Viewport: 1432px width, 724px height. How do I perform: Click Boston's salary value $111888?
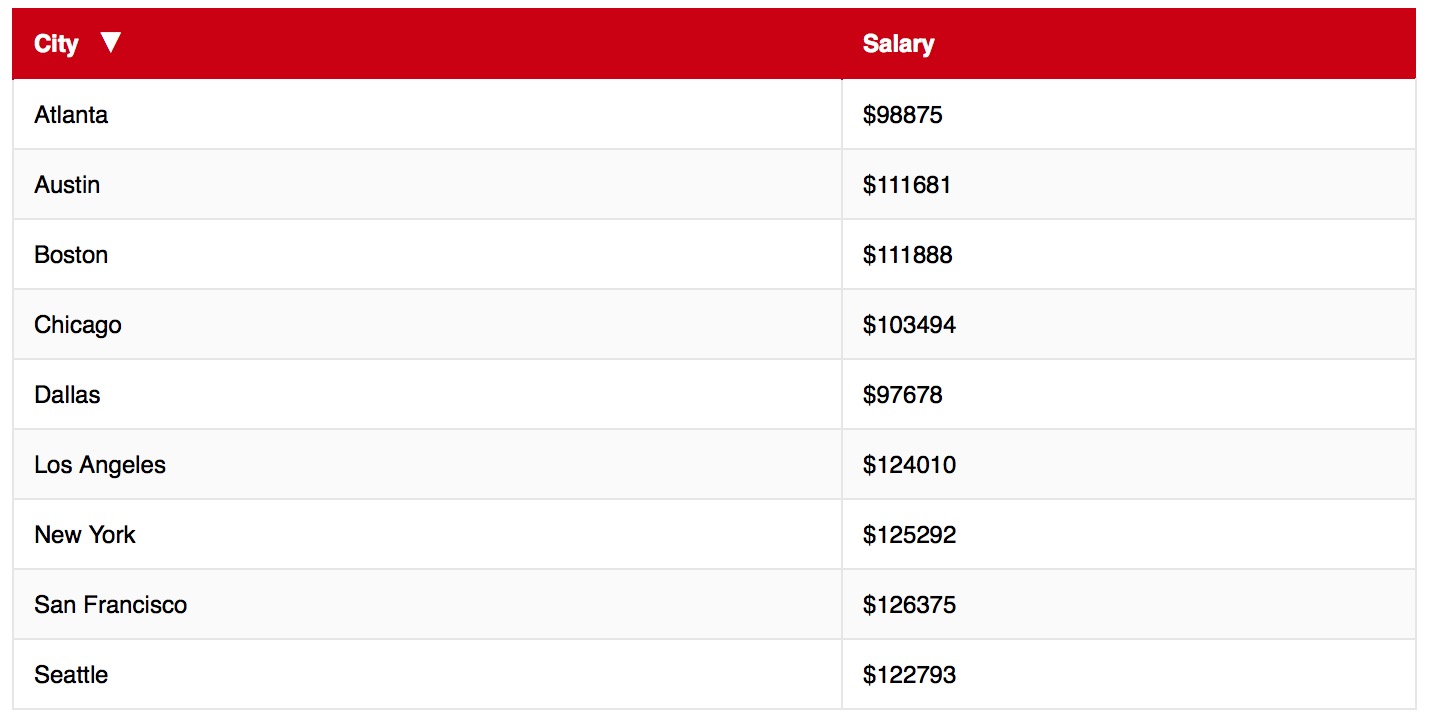pyautogui.click(x=907, y=255)
